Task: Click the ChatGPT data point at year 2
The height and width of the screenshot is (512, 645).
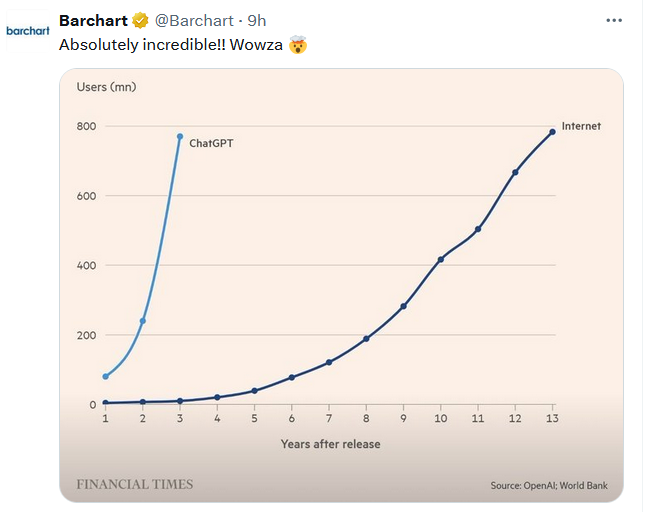Action: click(143, 321)
